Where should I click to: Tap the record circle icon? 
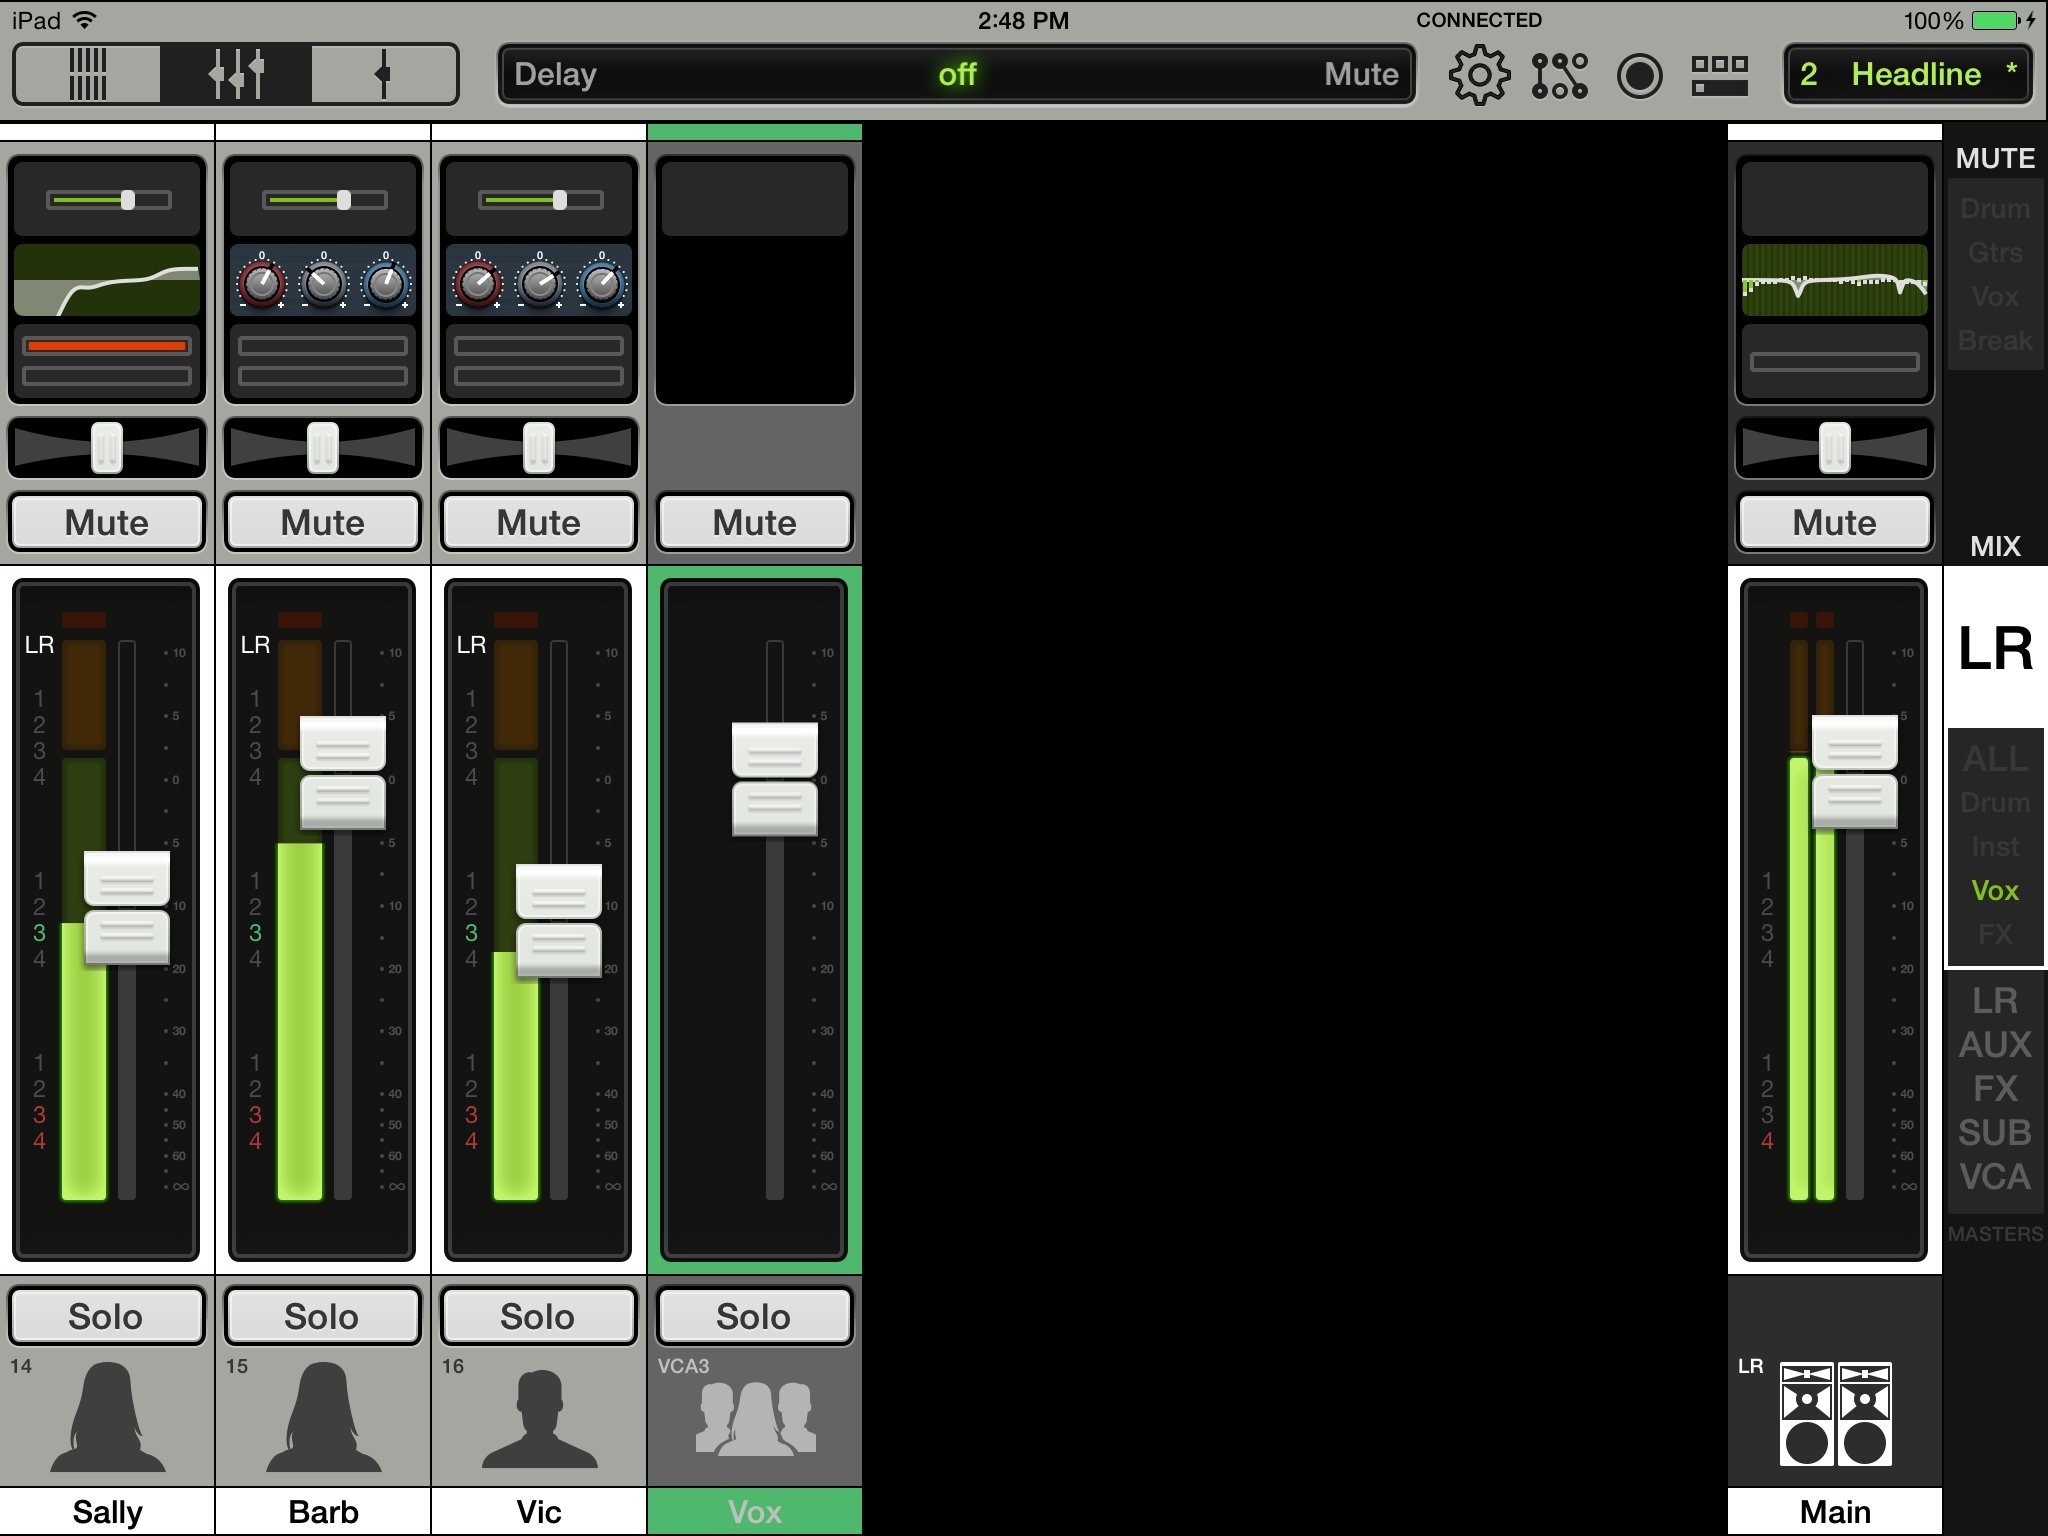pos(1639,75)
